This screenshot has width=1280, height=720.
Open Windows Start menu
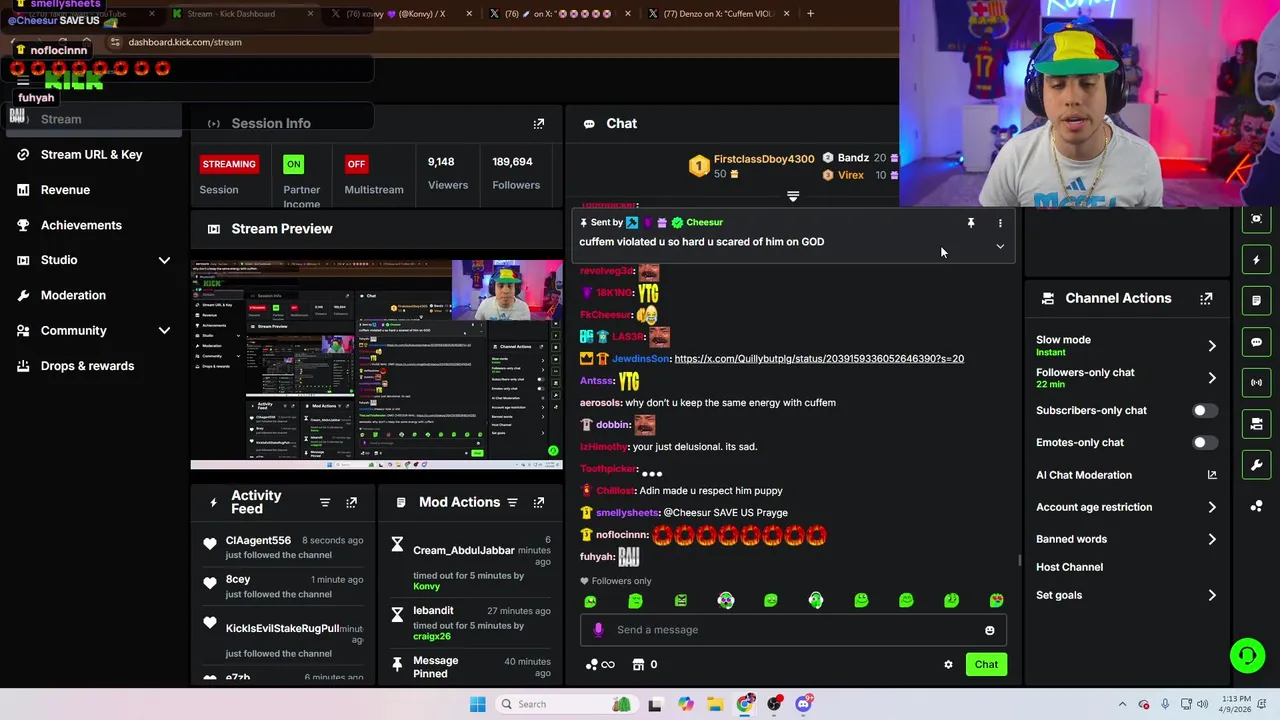478,704
